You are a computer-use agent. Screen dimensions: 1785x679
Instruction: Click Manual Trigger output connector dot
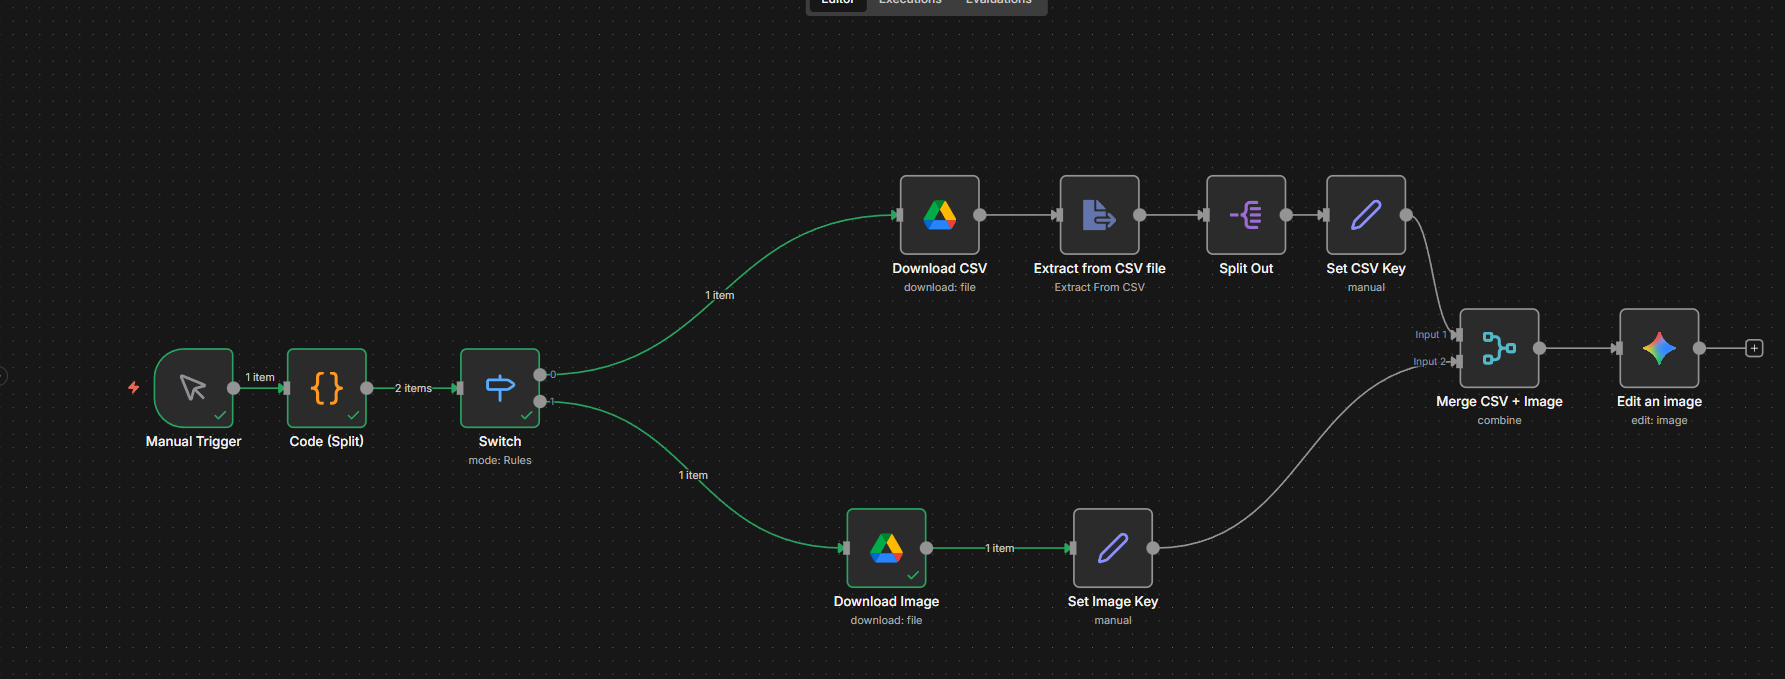[234, 388]
